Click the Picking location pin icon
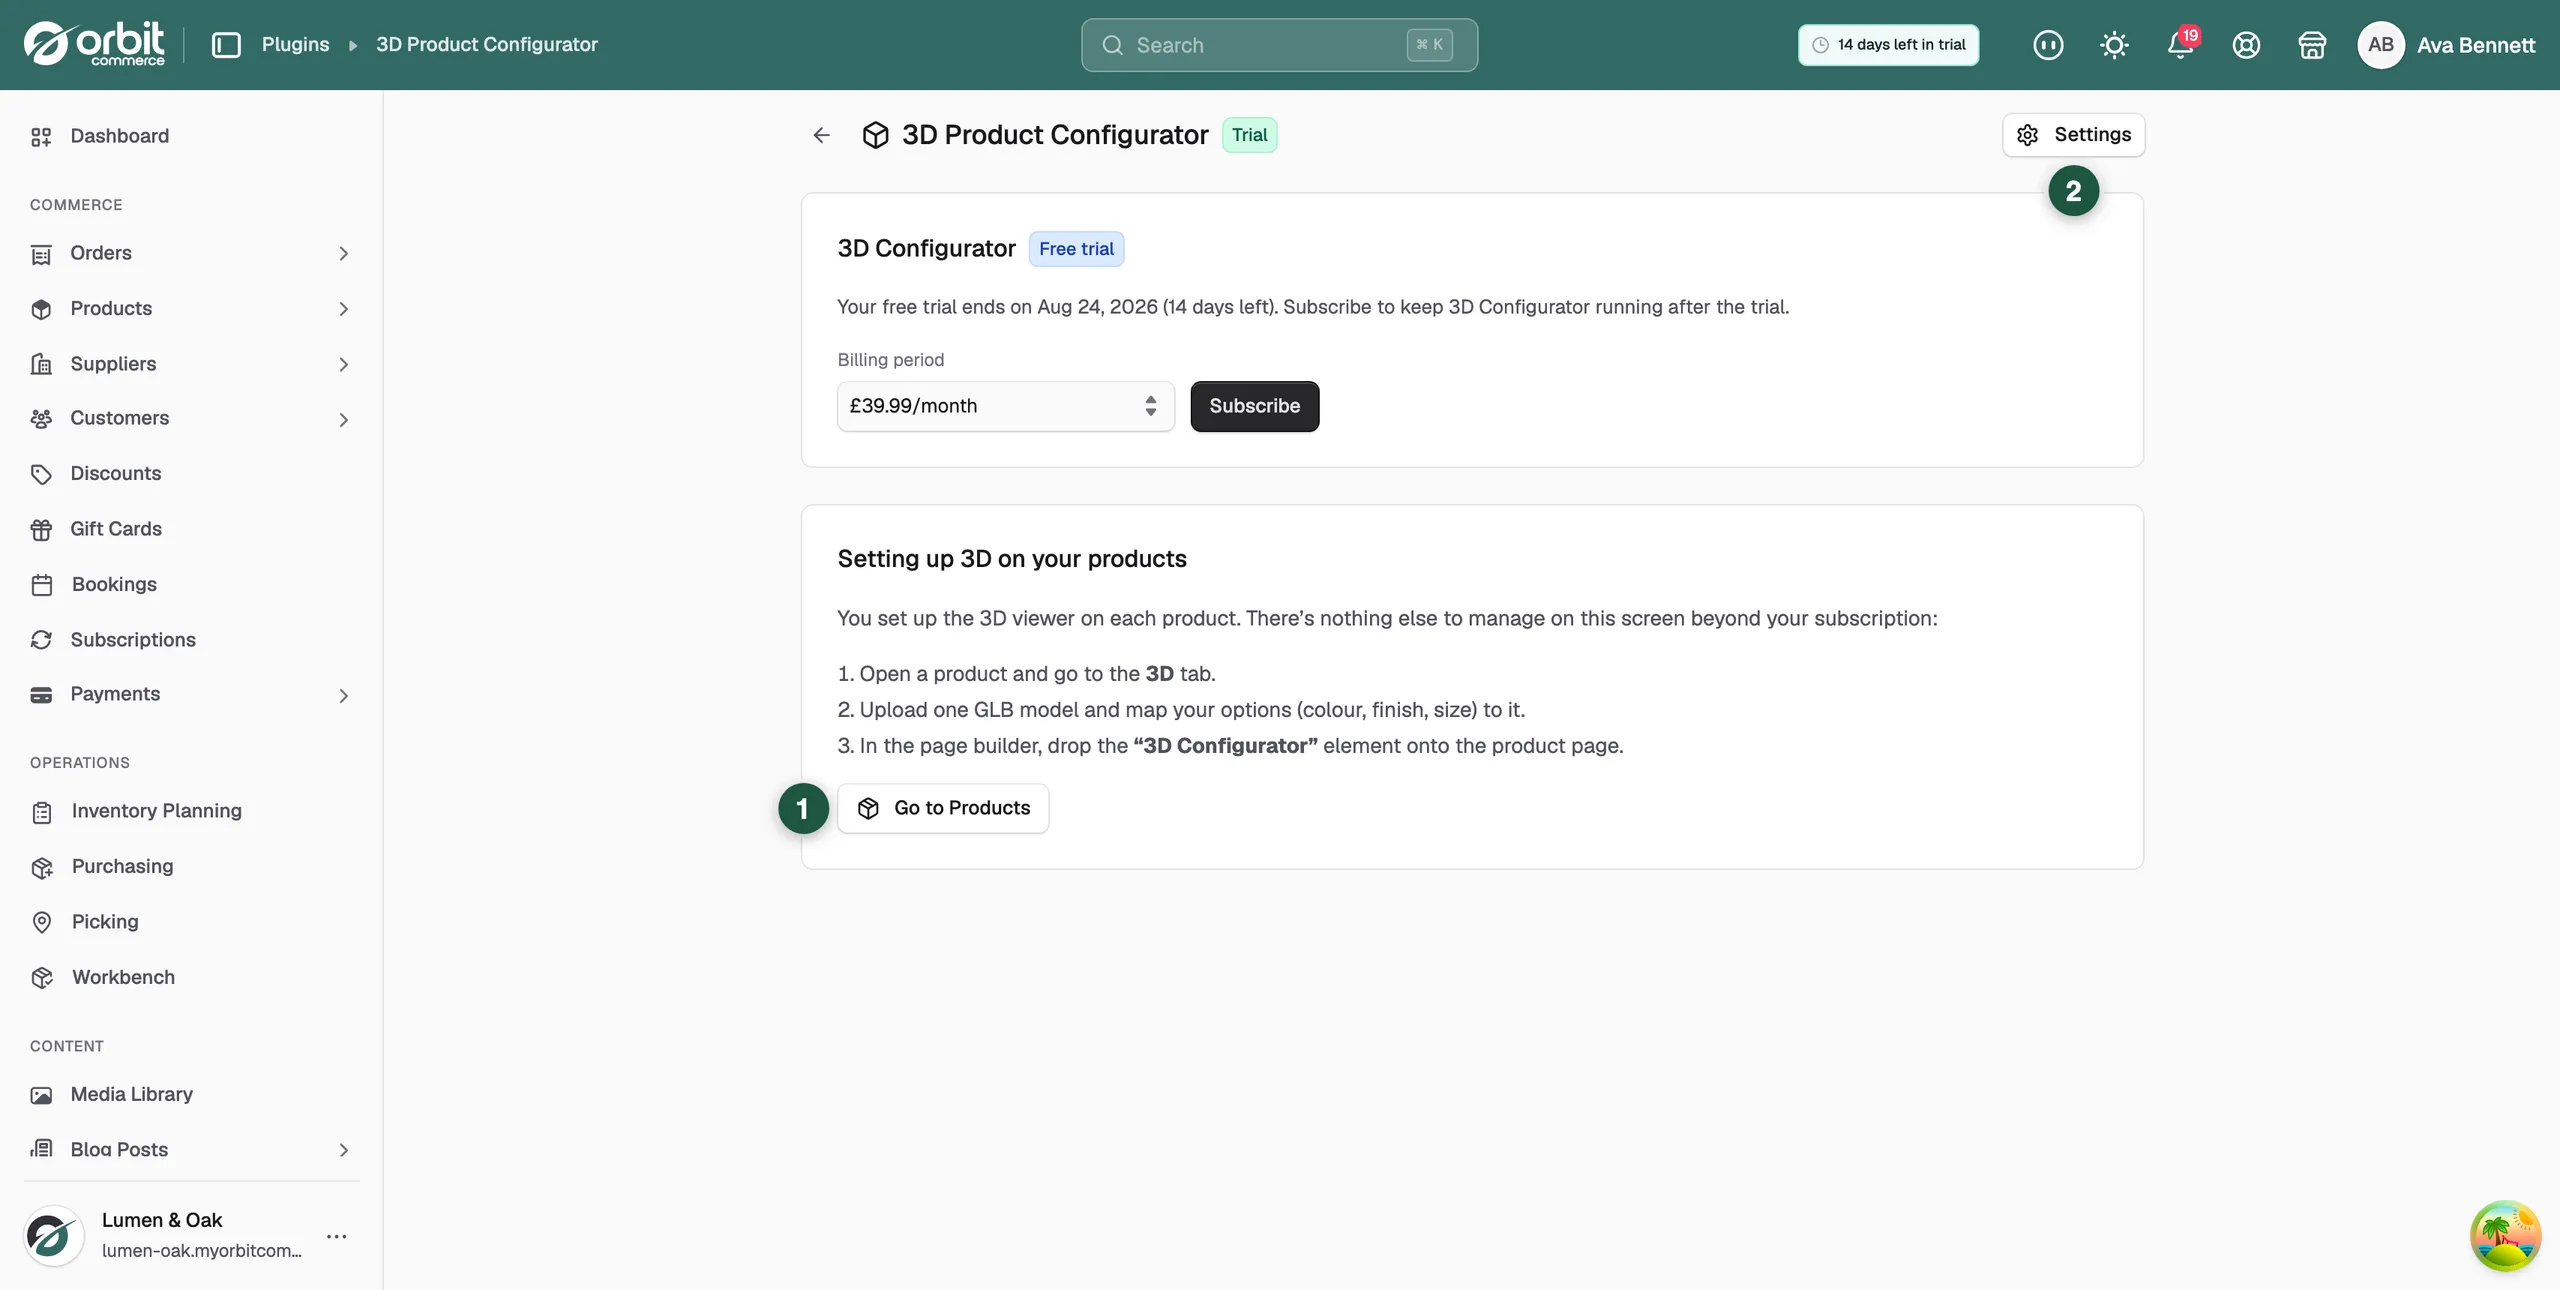The image size is (2560, 1290). [x=41, y=922]
